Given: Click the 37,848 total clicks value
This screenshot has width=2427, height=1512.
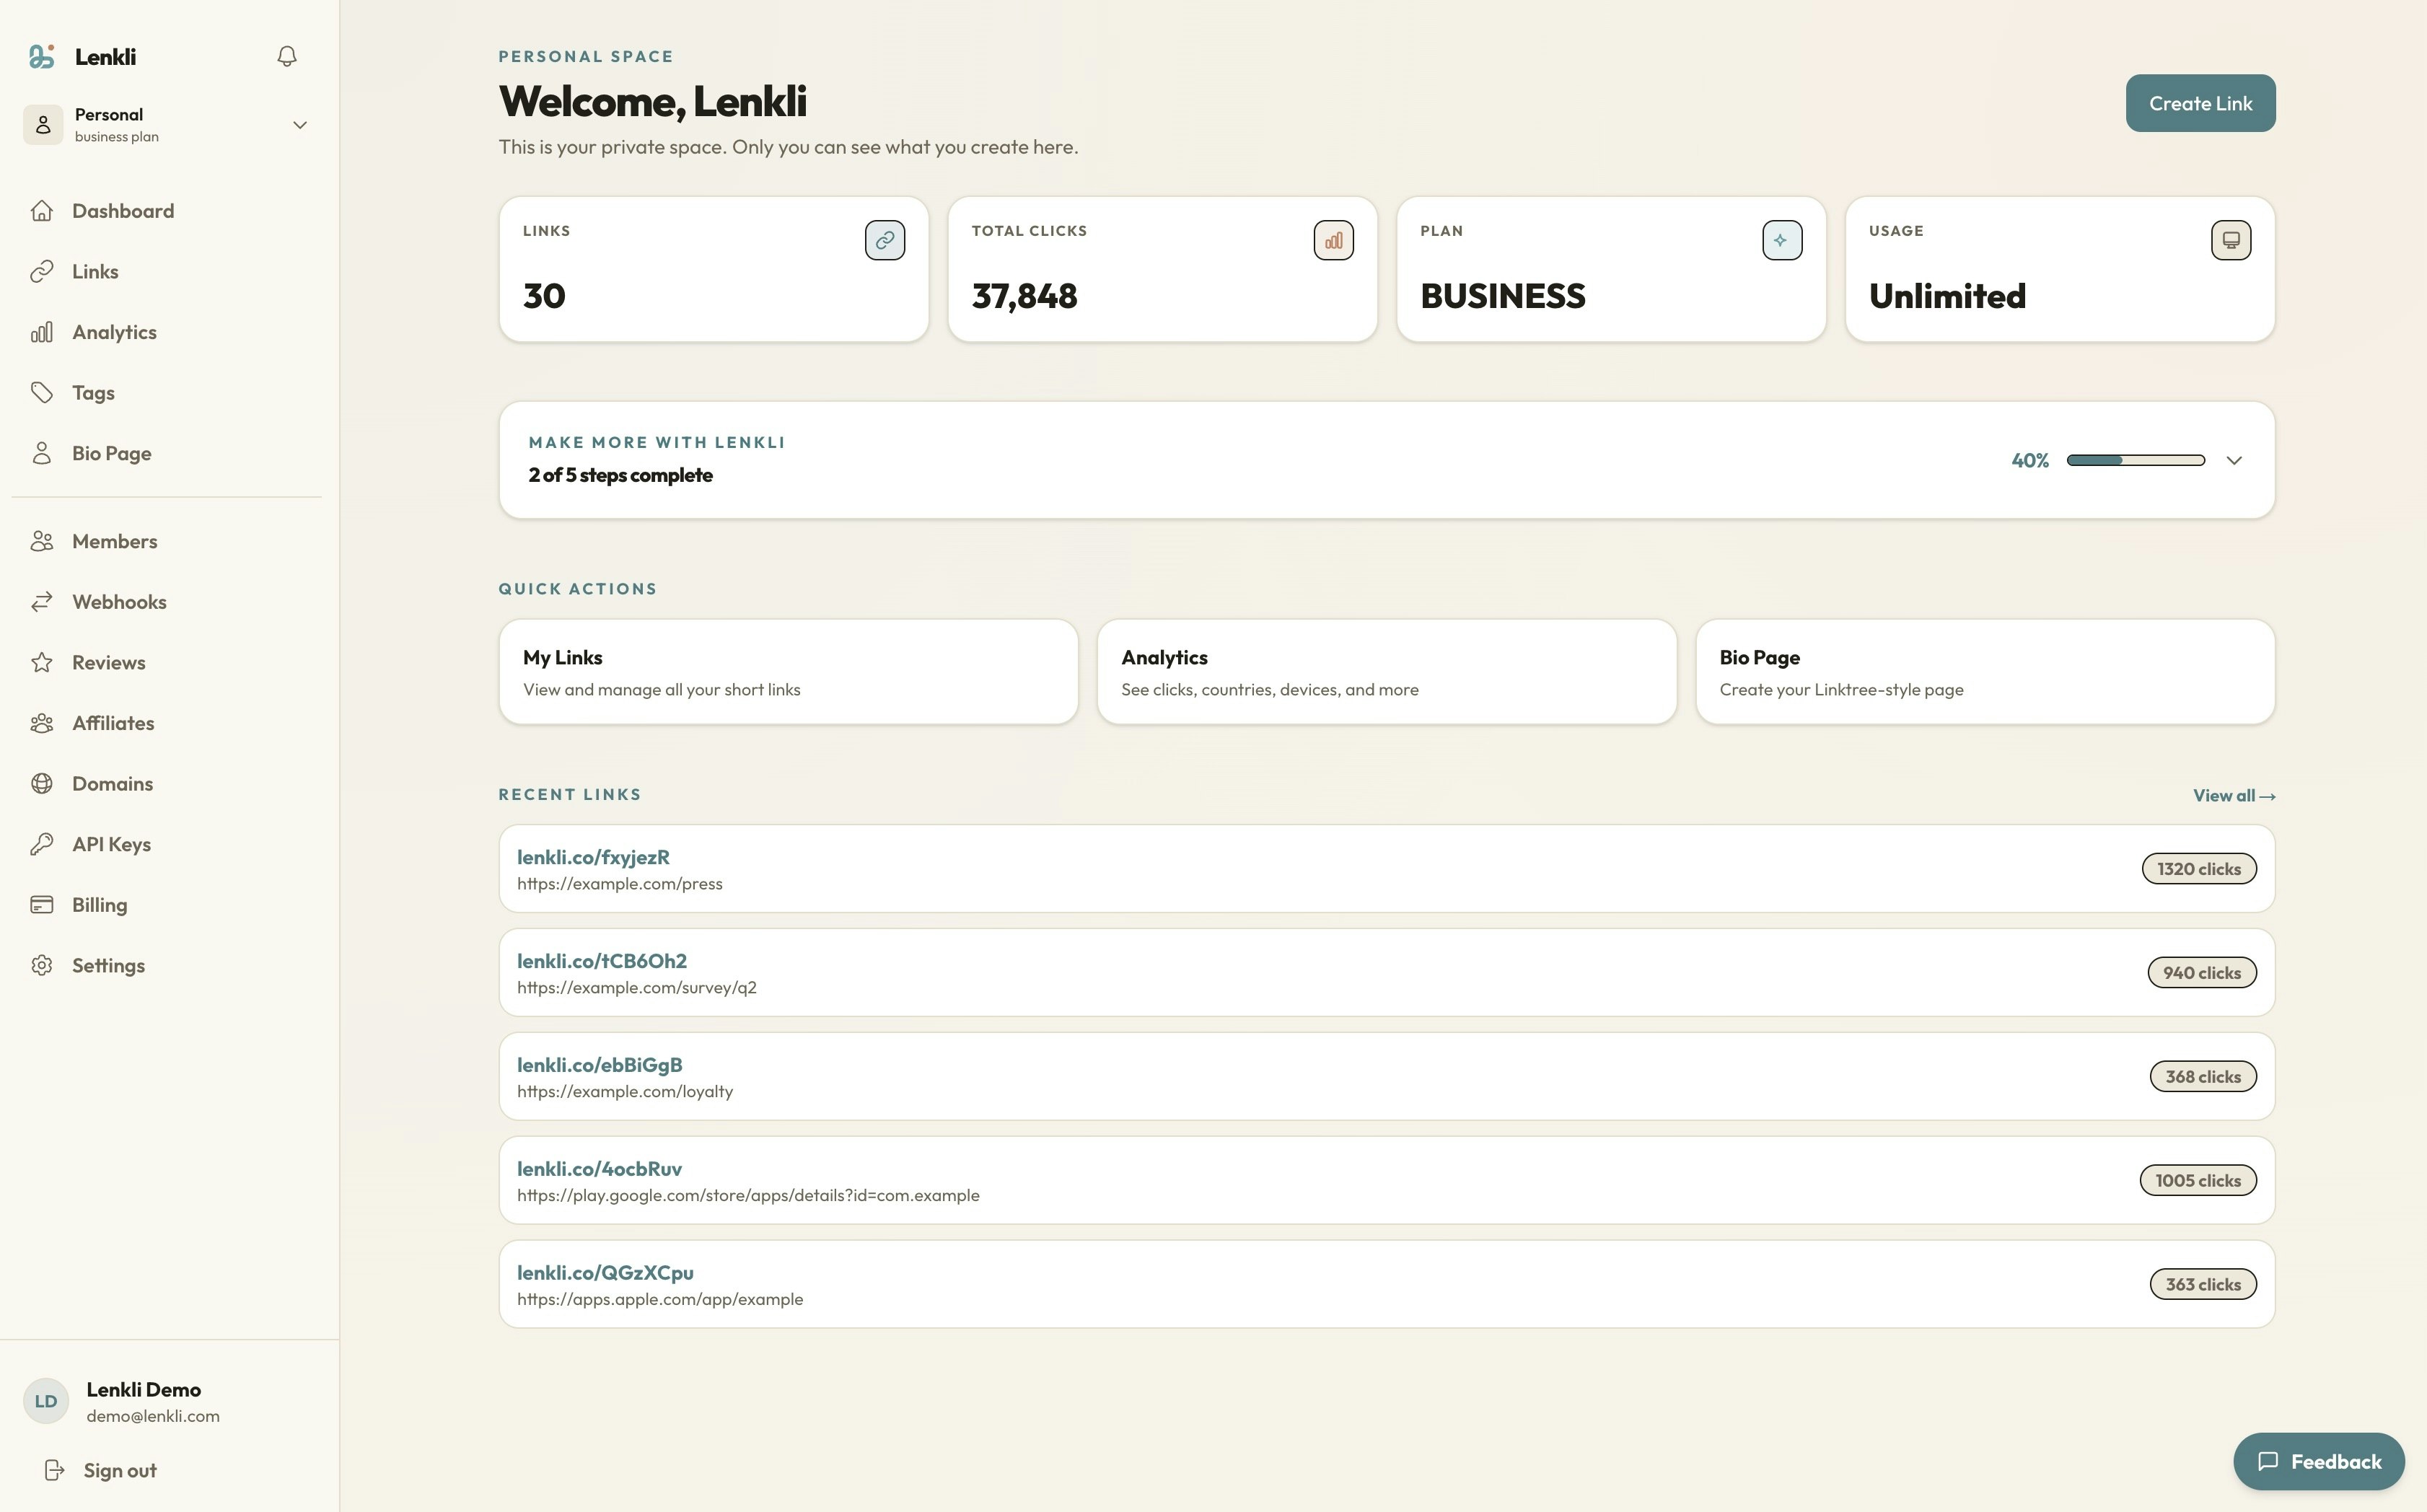Looking at the screenshot, I should [1024, 296].
